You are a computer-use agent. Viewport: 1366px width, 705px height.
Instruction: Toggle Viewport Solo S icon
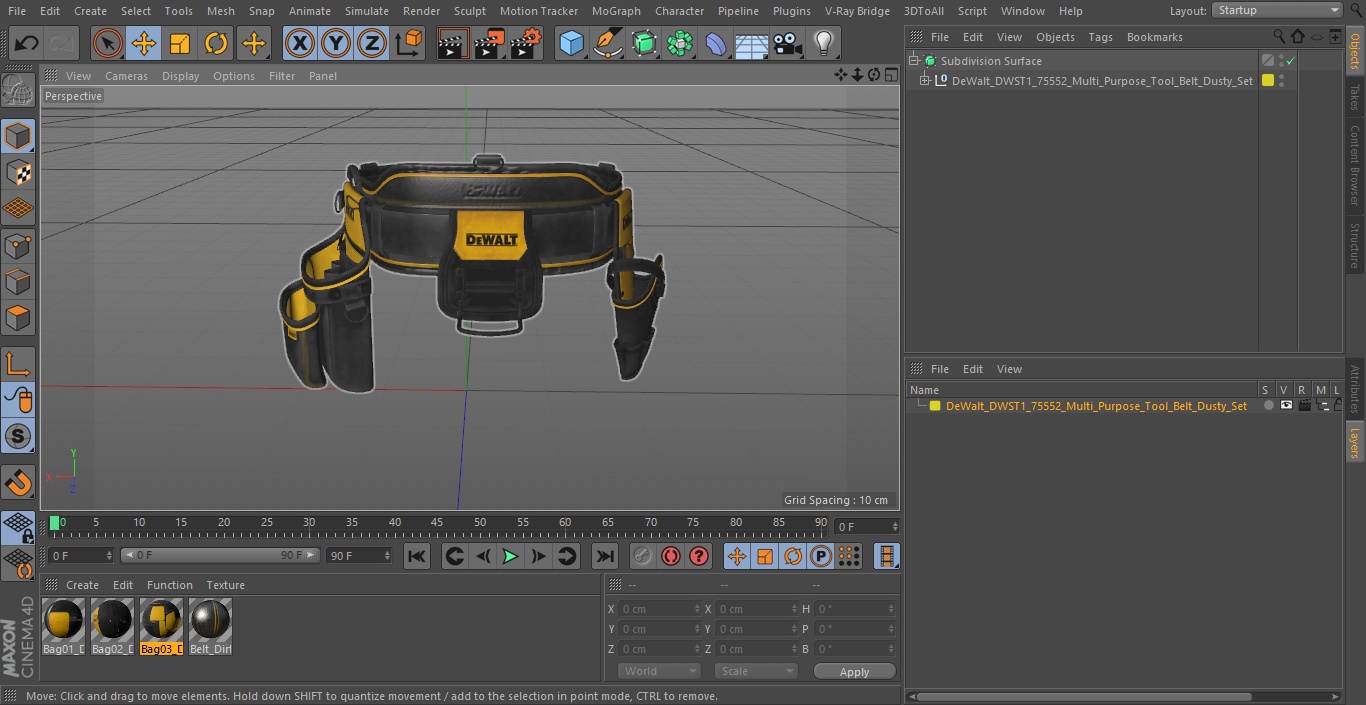coord(18,436)
